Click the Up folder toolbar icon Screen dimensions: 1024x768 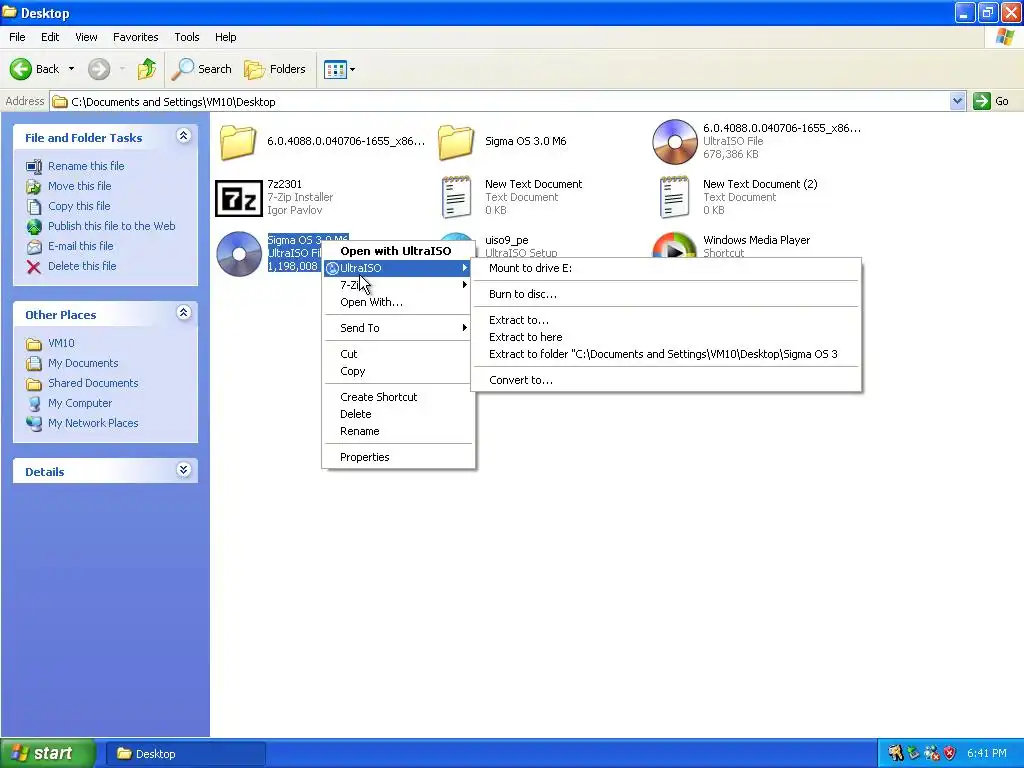tap(147, 69)
